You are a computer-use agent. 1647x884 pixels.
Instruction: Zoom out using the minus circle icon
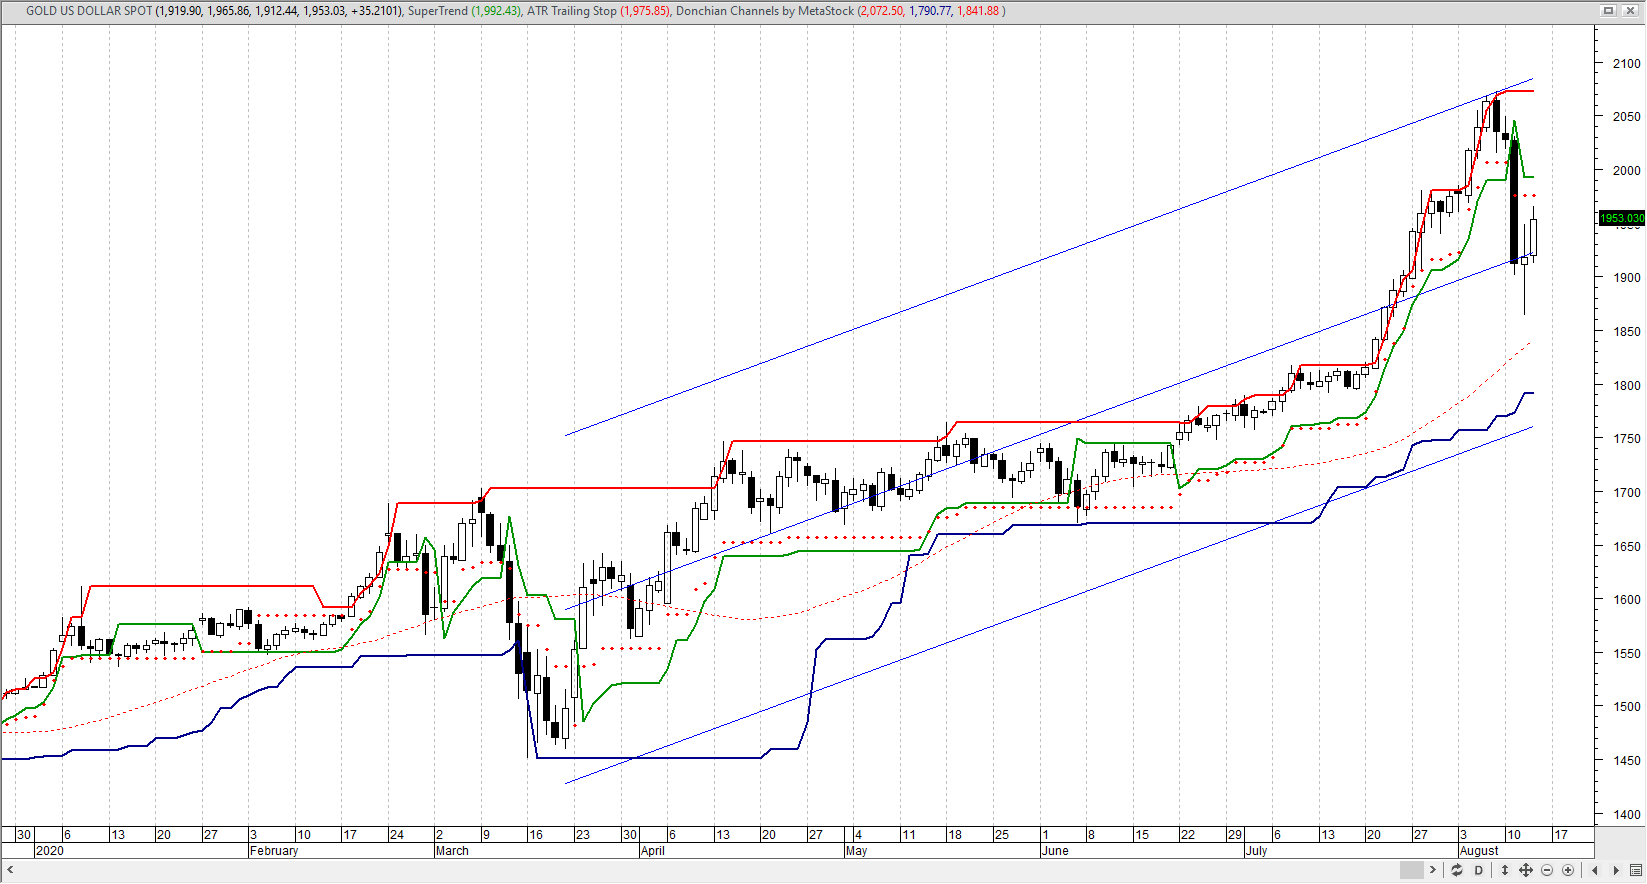coord(1547,870)
